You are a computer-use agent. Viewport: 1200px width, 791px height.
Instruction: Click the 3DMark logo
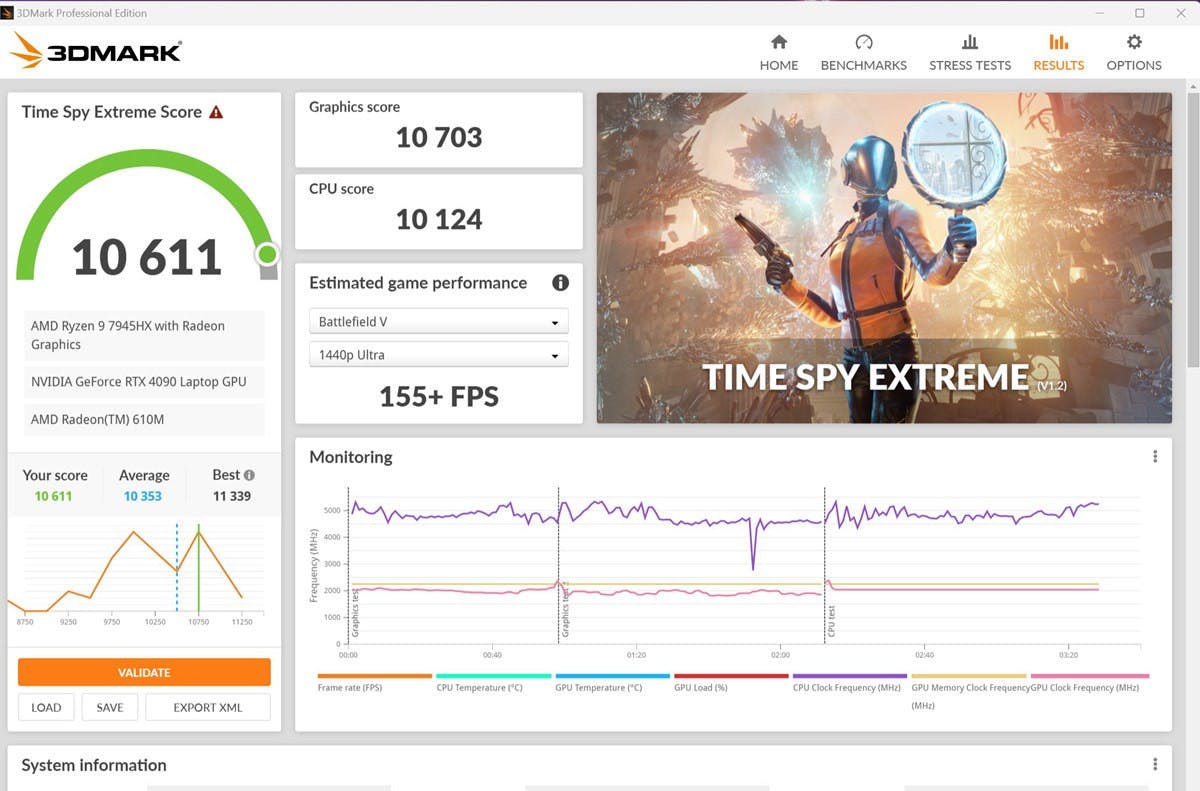[x=96, y=50]
